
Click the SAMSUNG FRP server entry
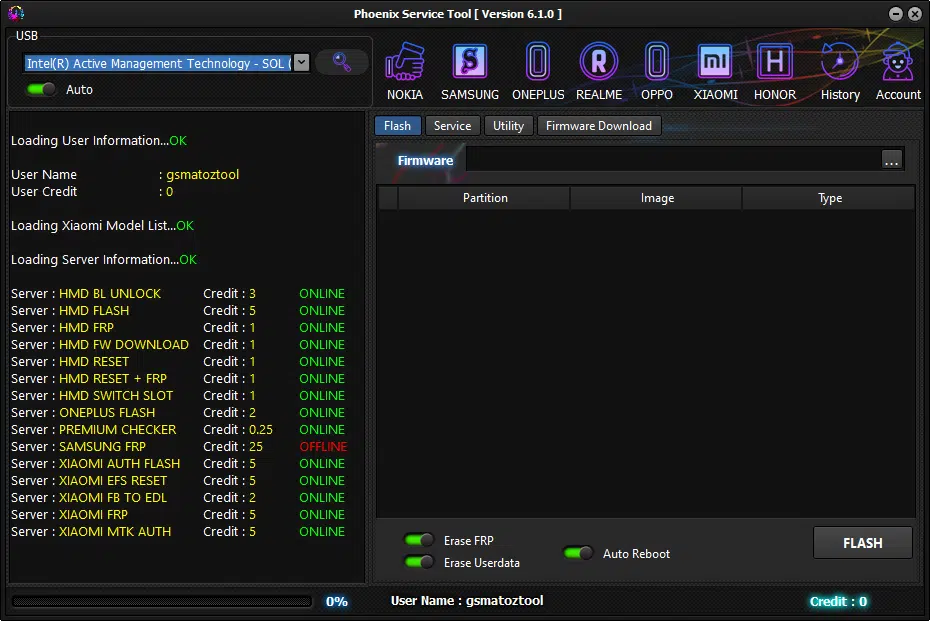pyautogui.click(x=102, y=447)
